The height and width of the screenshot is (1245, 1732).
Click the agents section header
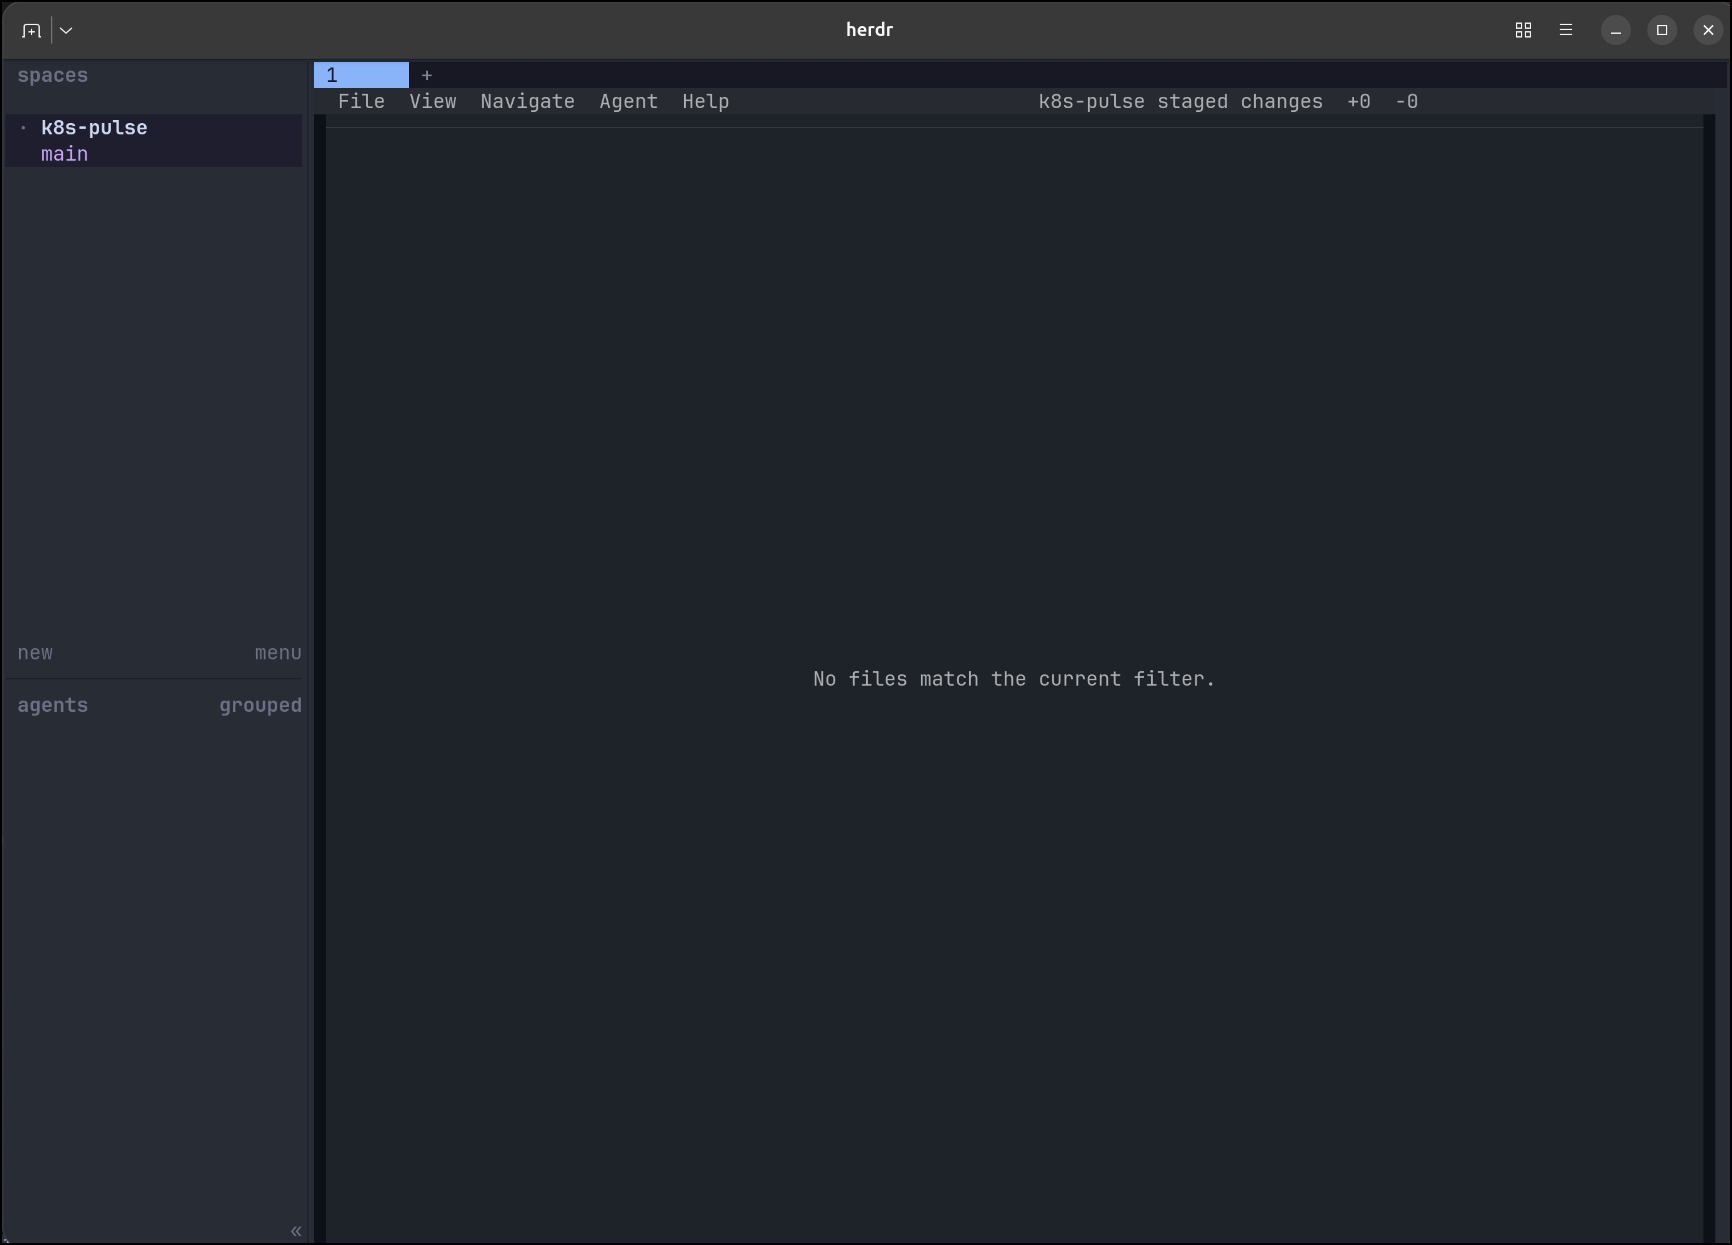tap(53, 706)
